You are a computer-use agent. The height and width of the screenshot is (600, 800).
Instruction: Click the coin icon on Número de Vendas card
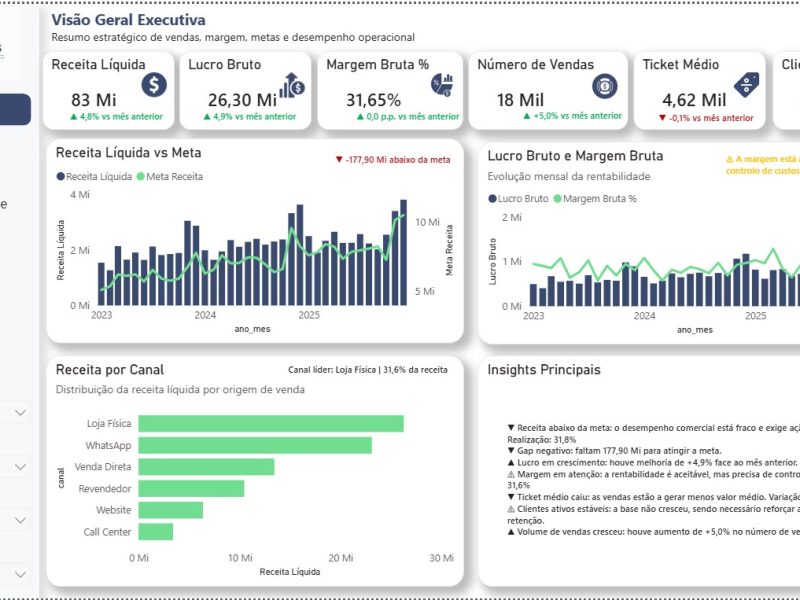coord(605,86)
